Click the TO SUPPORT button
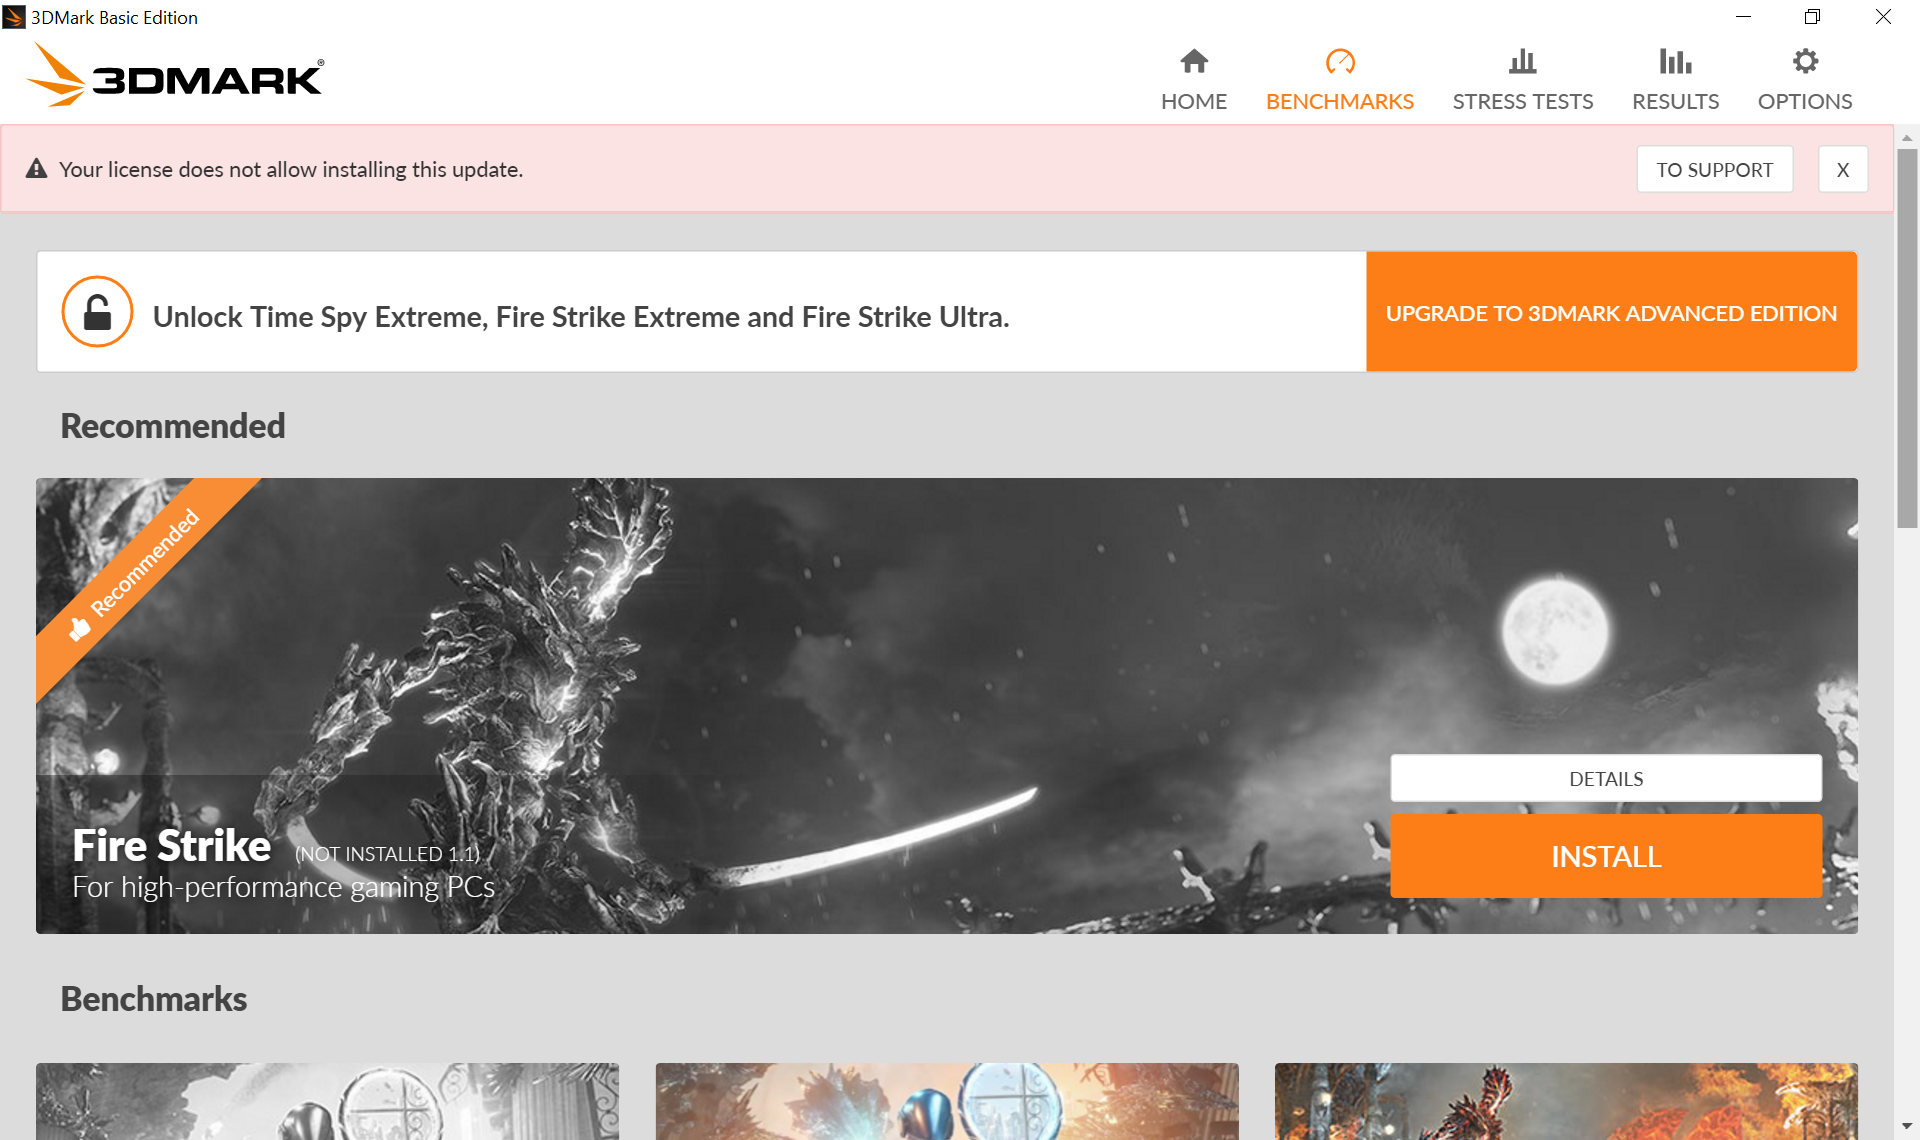 coord(1714,169)
